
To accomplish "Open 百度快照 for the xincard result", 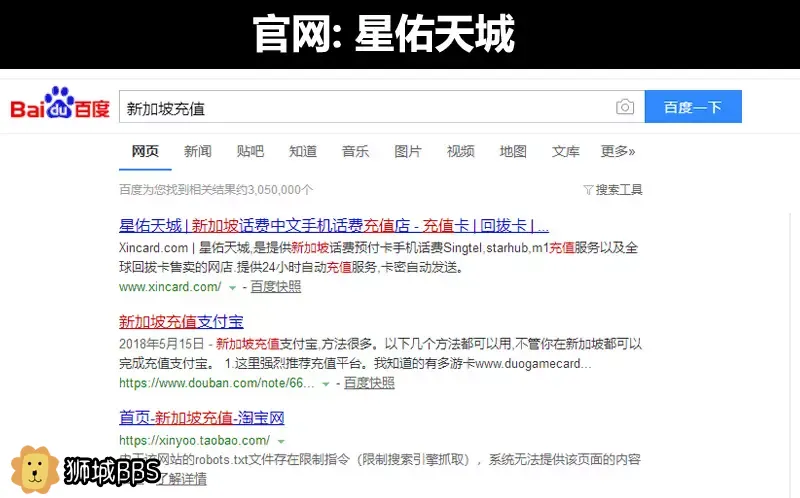I will click(x=276, y=287).
